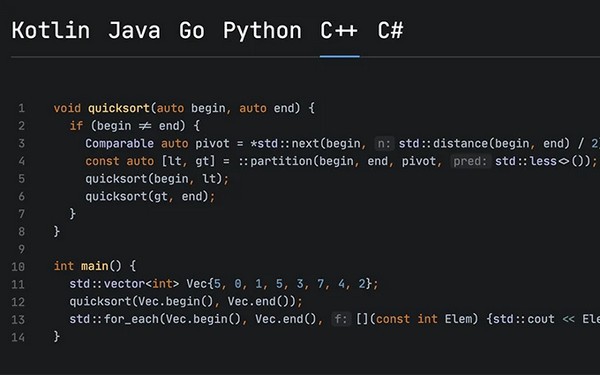Viewport: 600px width, 375px height.
Task: Click the 'Vec' initializer on line 11
Action: point(197,284)
